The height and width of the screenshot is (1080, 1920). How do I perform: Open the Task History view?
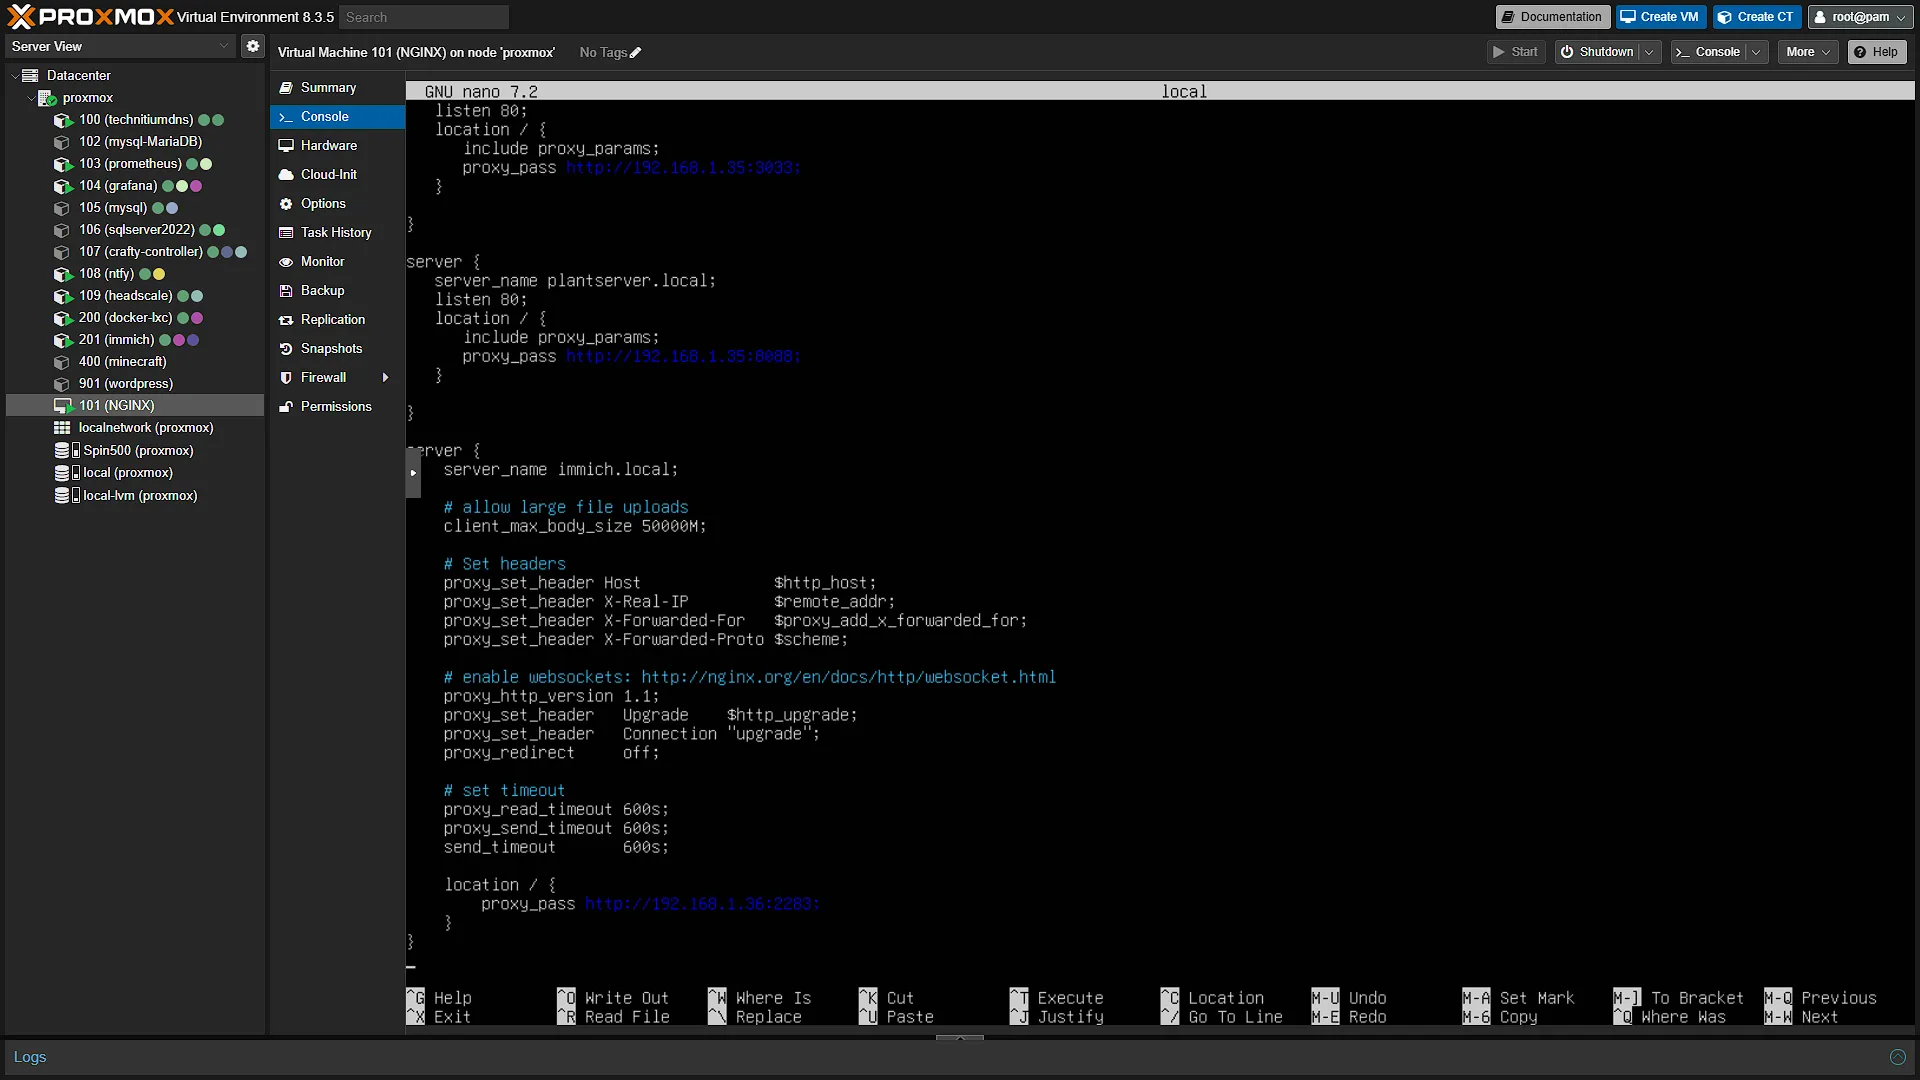tap(337, 233)
